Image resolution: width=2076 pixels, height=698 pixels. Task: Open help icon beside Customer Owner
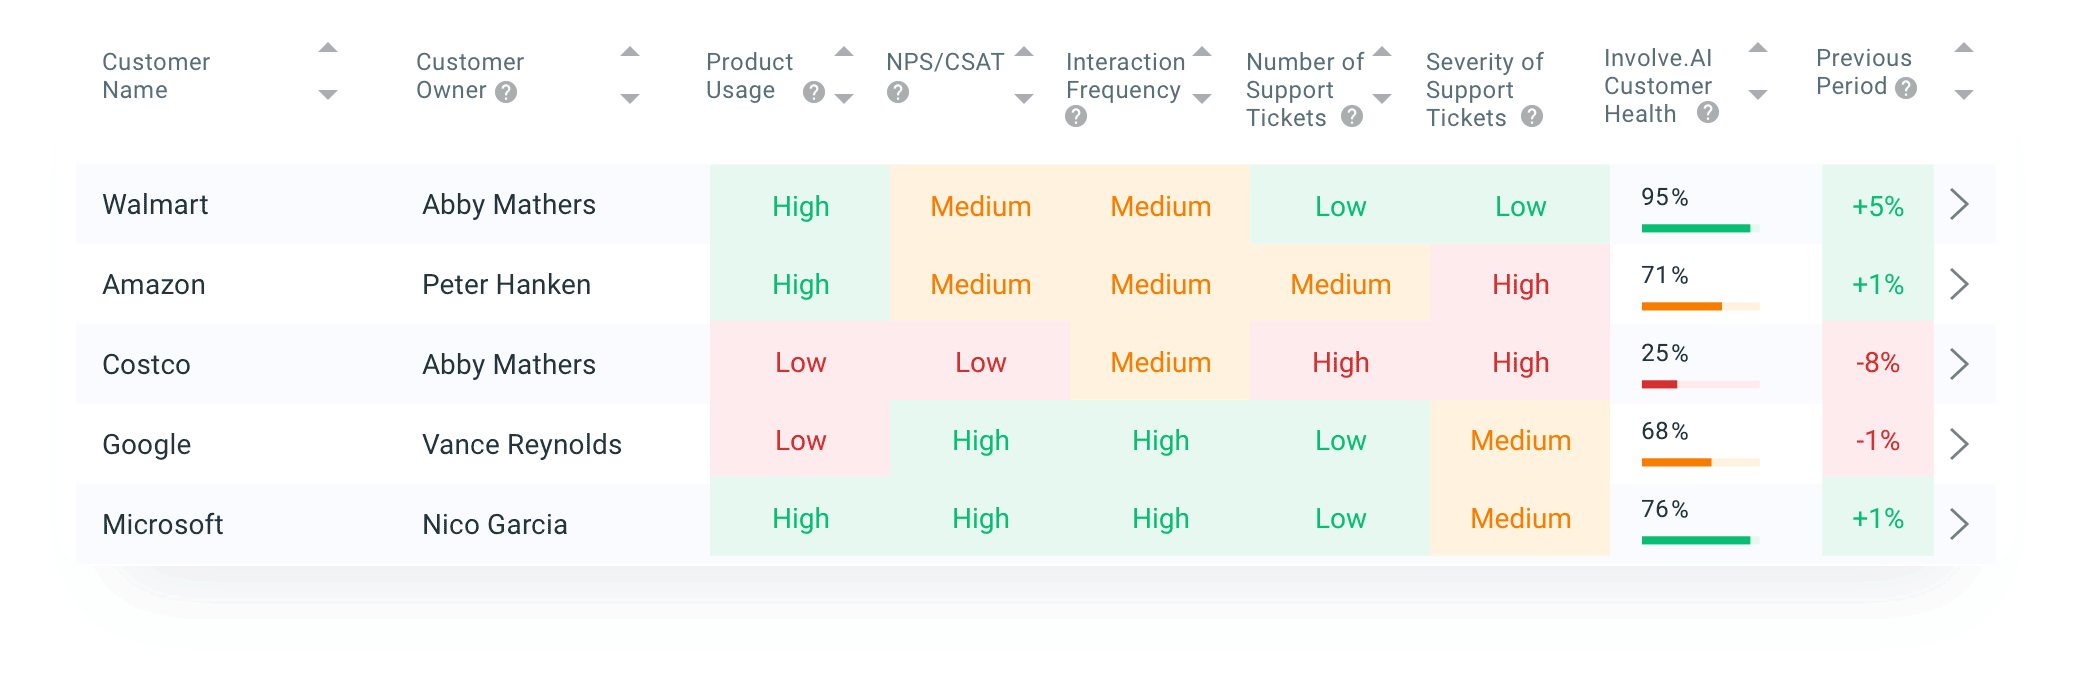(506, 92)
